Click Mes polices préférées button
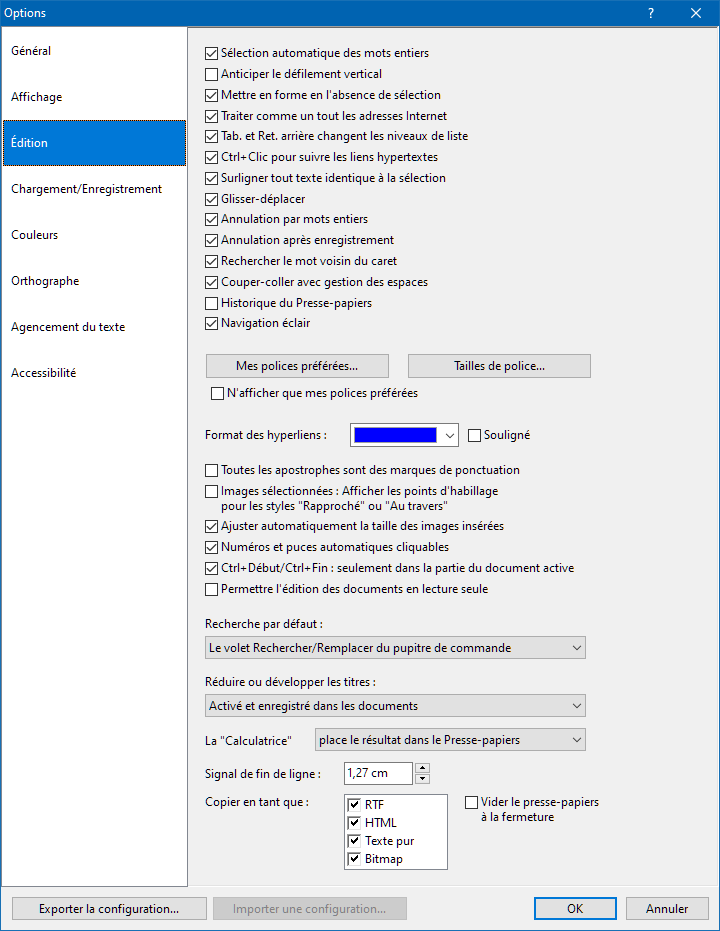Viewport: 720px width, 931px height. (297, 366)
